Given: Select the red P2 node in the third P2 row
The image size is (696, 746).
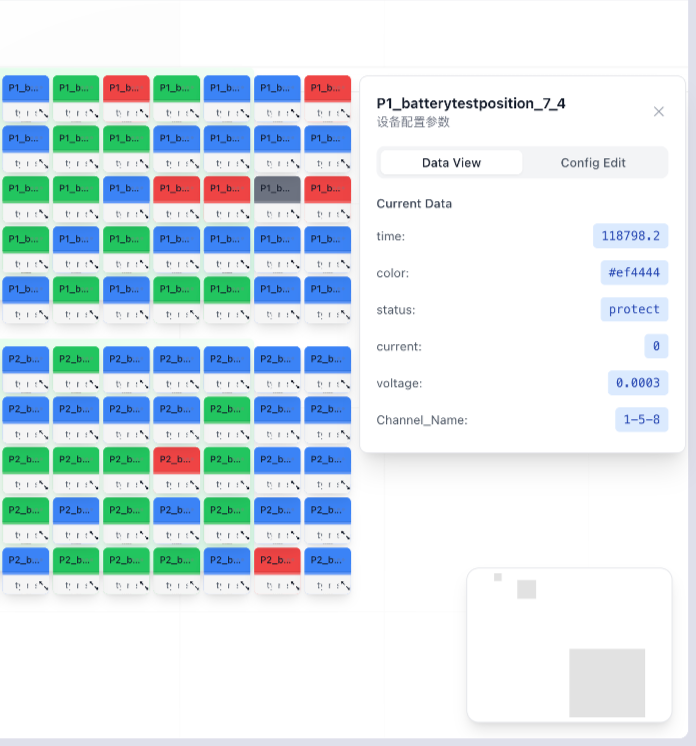Looking at the screenshot, I should [177, 459].
